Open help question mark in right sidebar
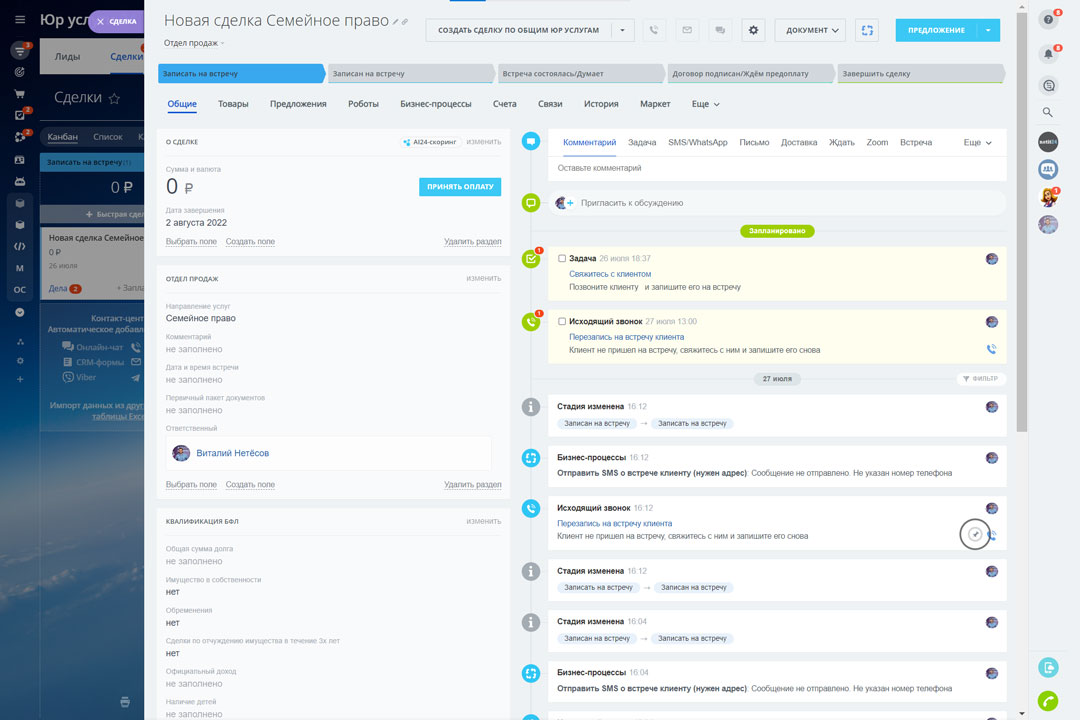Image resolution: width=1080 pixels, height=720 pixels. coord(1048,19)
